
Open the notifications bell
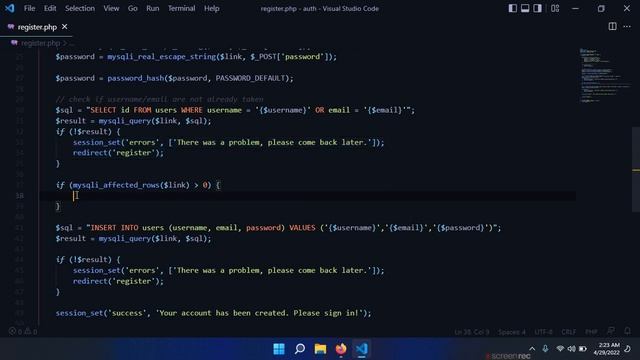click(627, 331)
